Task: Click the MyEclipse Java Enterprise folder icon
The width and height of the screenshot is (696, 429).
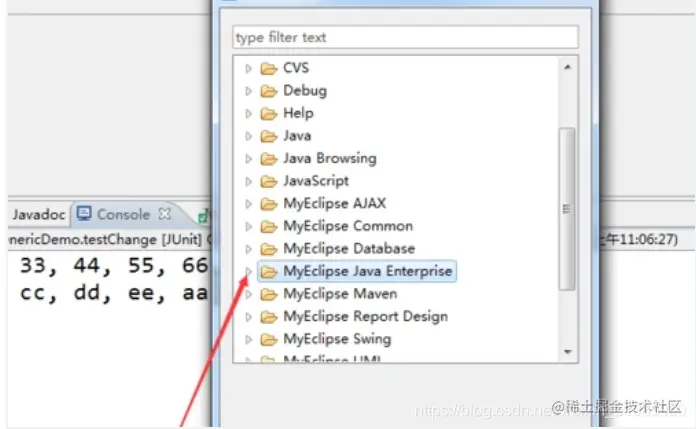Action: [x=269, y=271]
